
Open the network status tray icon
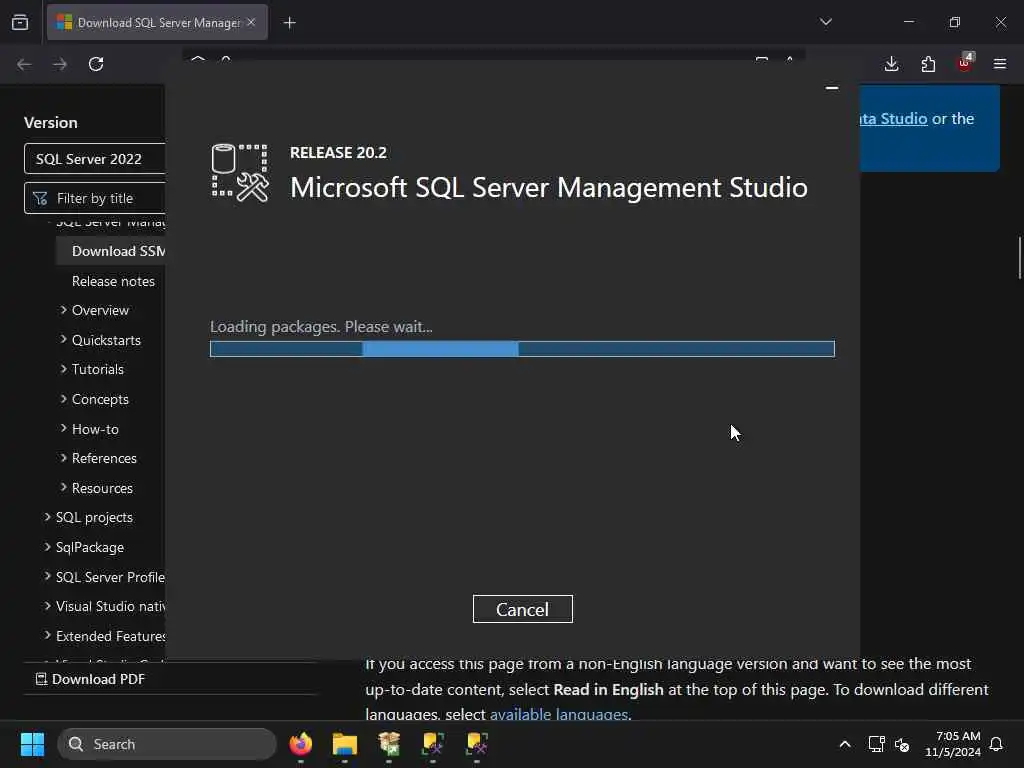tap(876, 744)
